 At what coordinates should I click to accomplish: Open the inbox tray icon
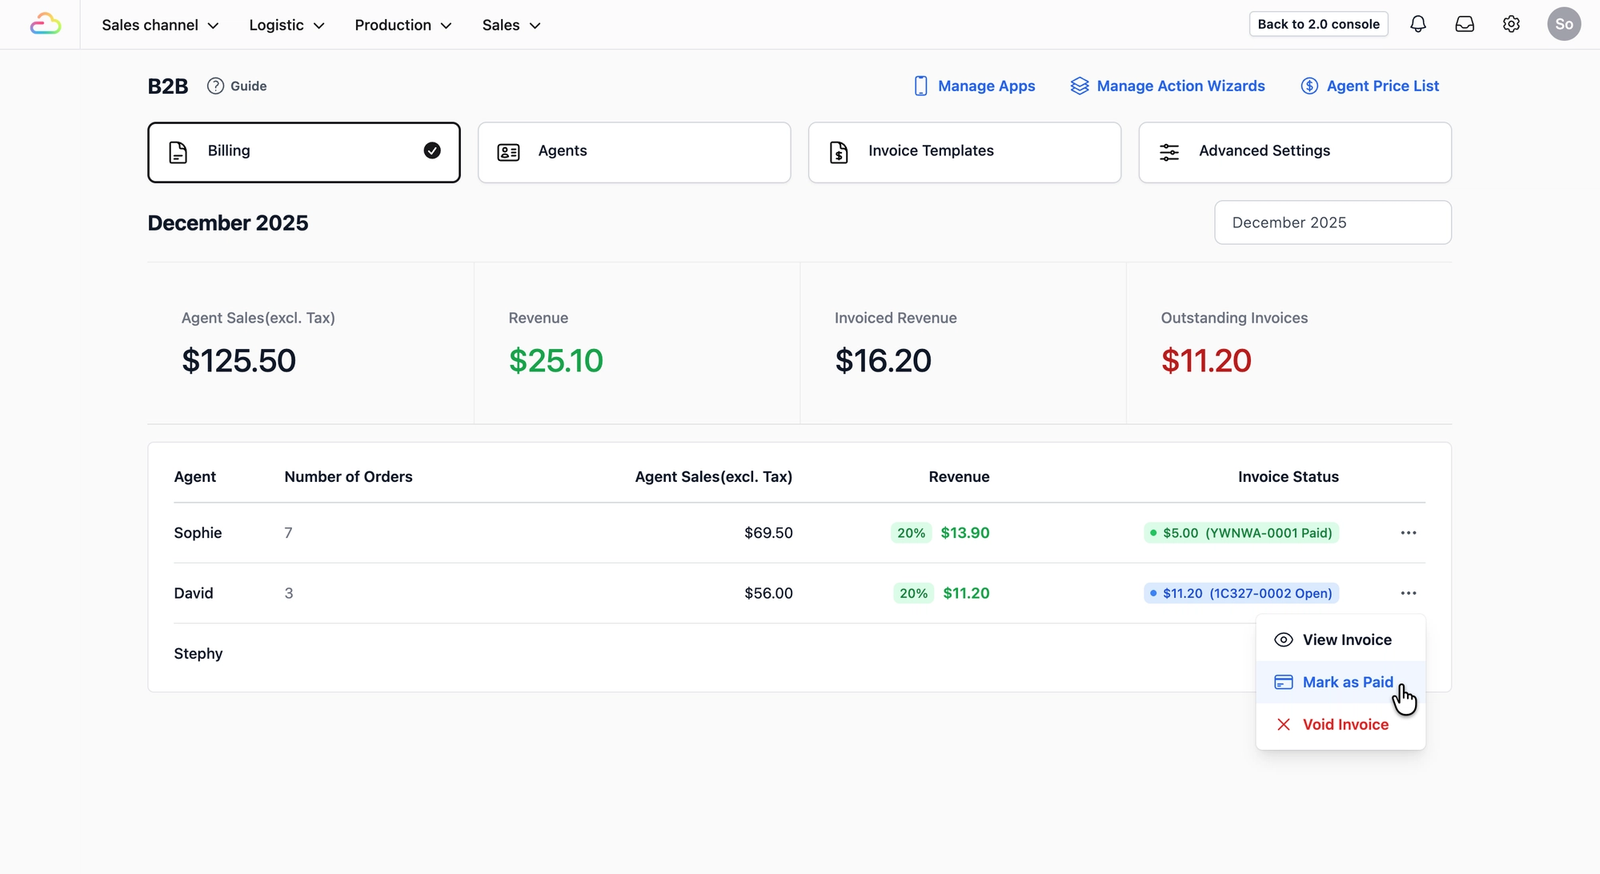[x=1465, y=24]
